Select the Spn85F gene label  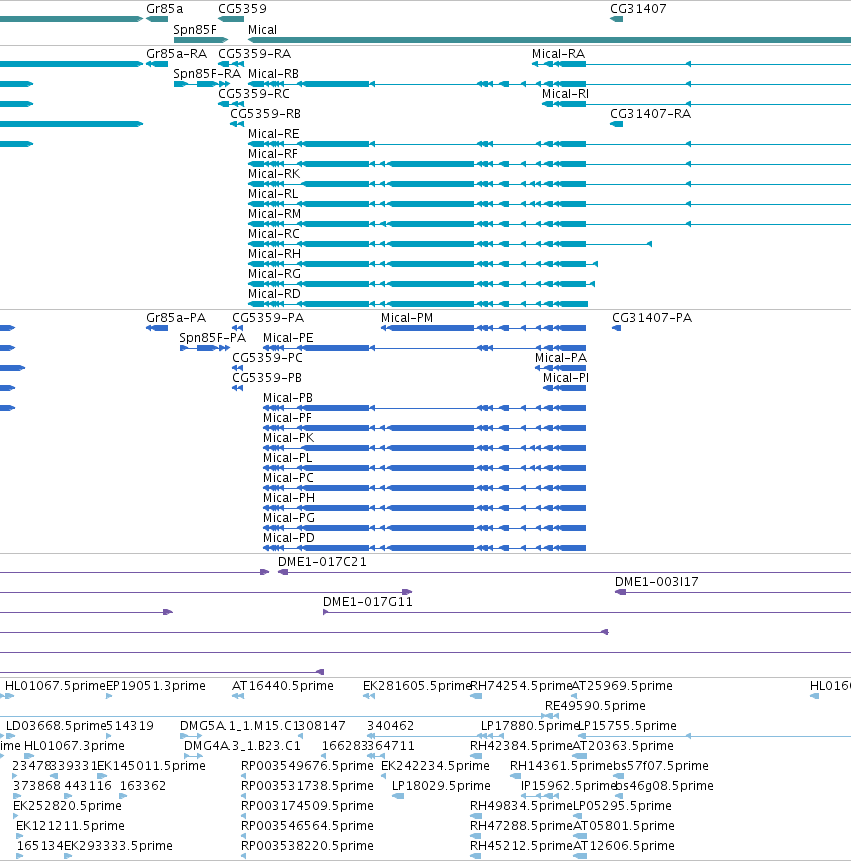[195, 30]
